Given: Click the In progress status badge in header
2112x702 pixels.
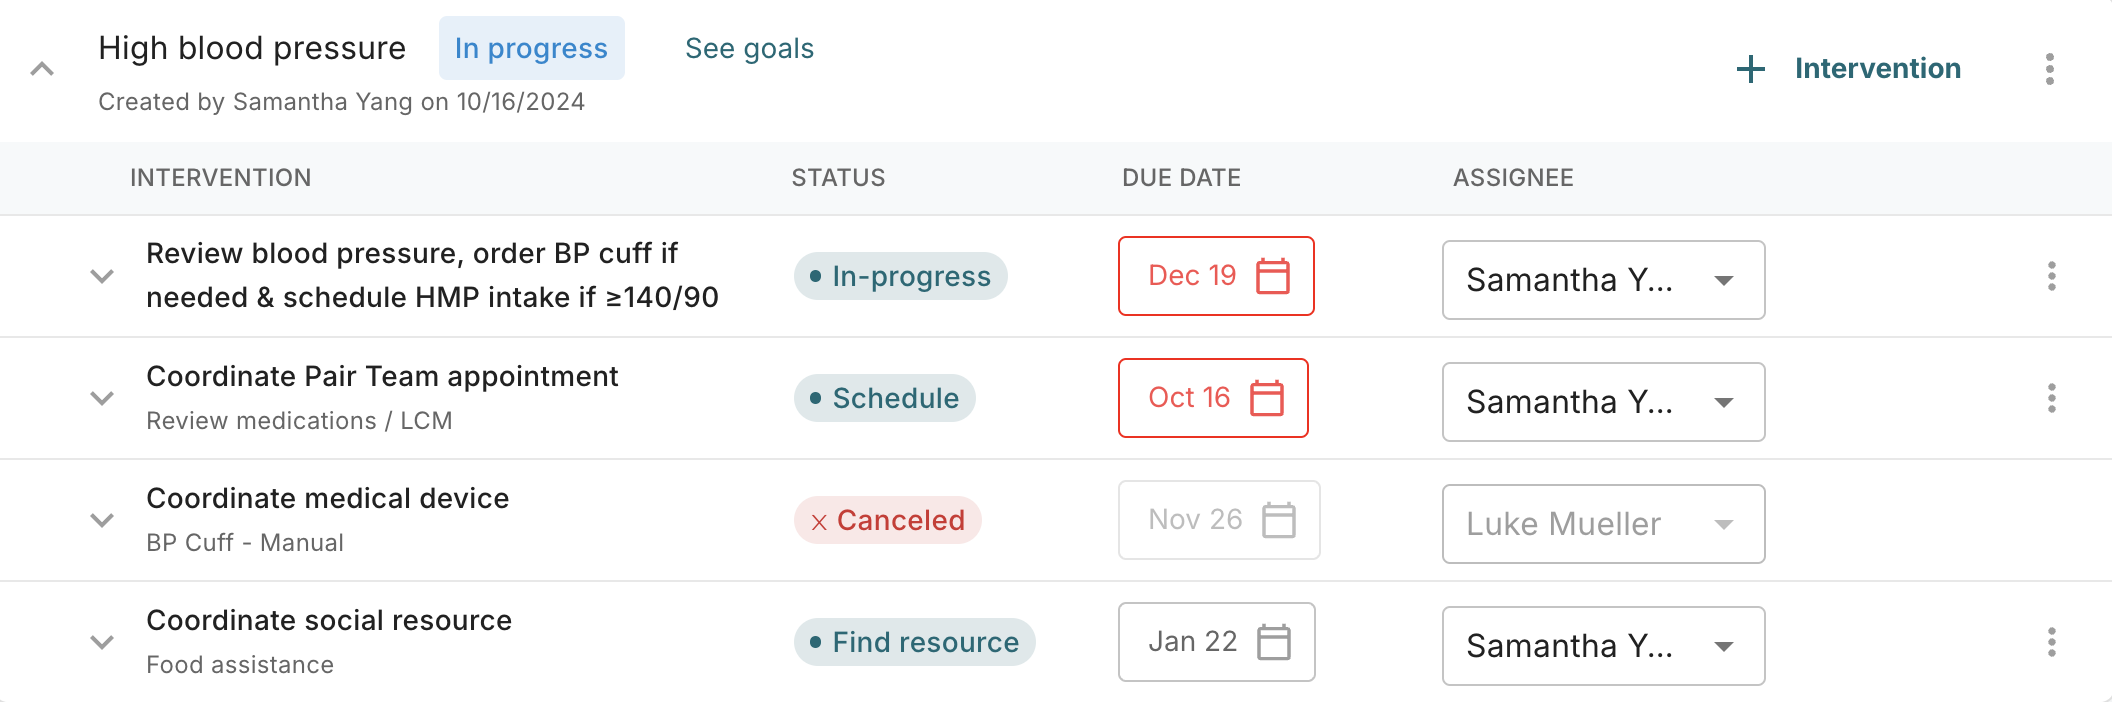Looking at the screenshot, I should [x=531, y=48].
